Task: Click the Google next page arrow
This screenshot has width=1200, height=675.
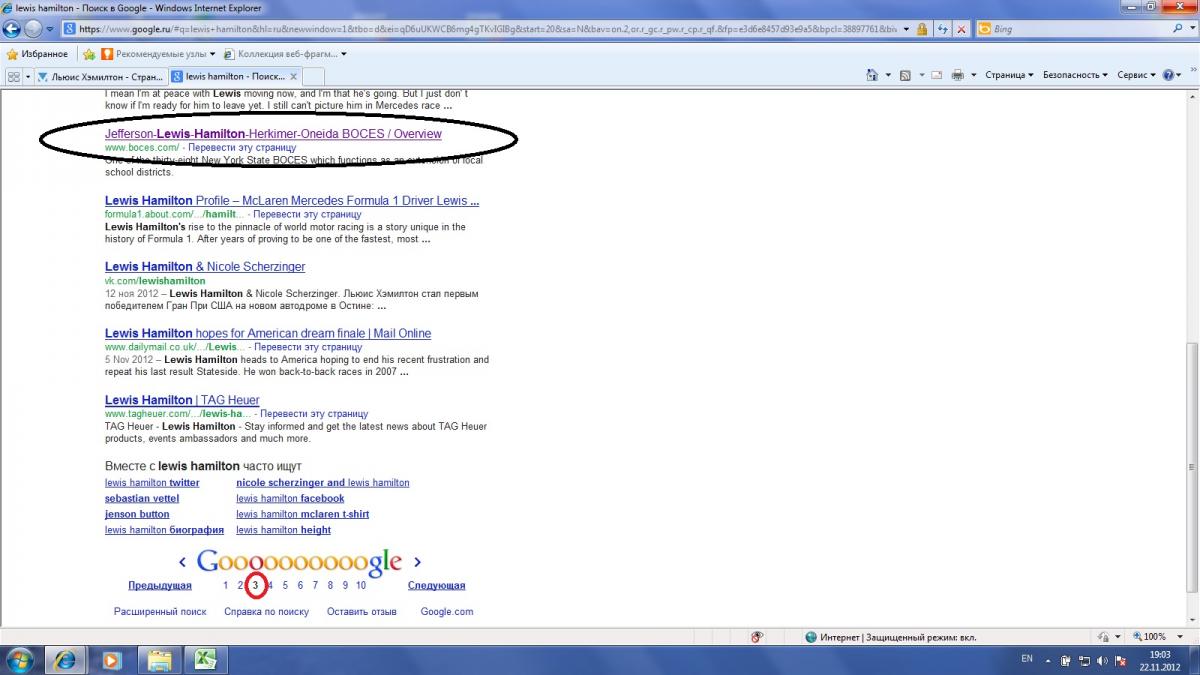Action: coord(417,563)
